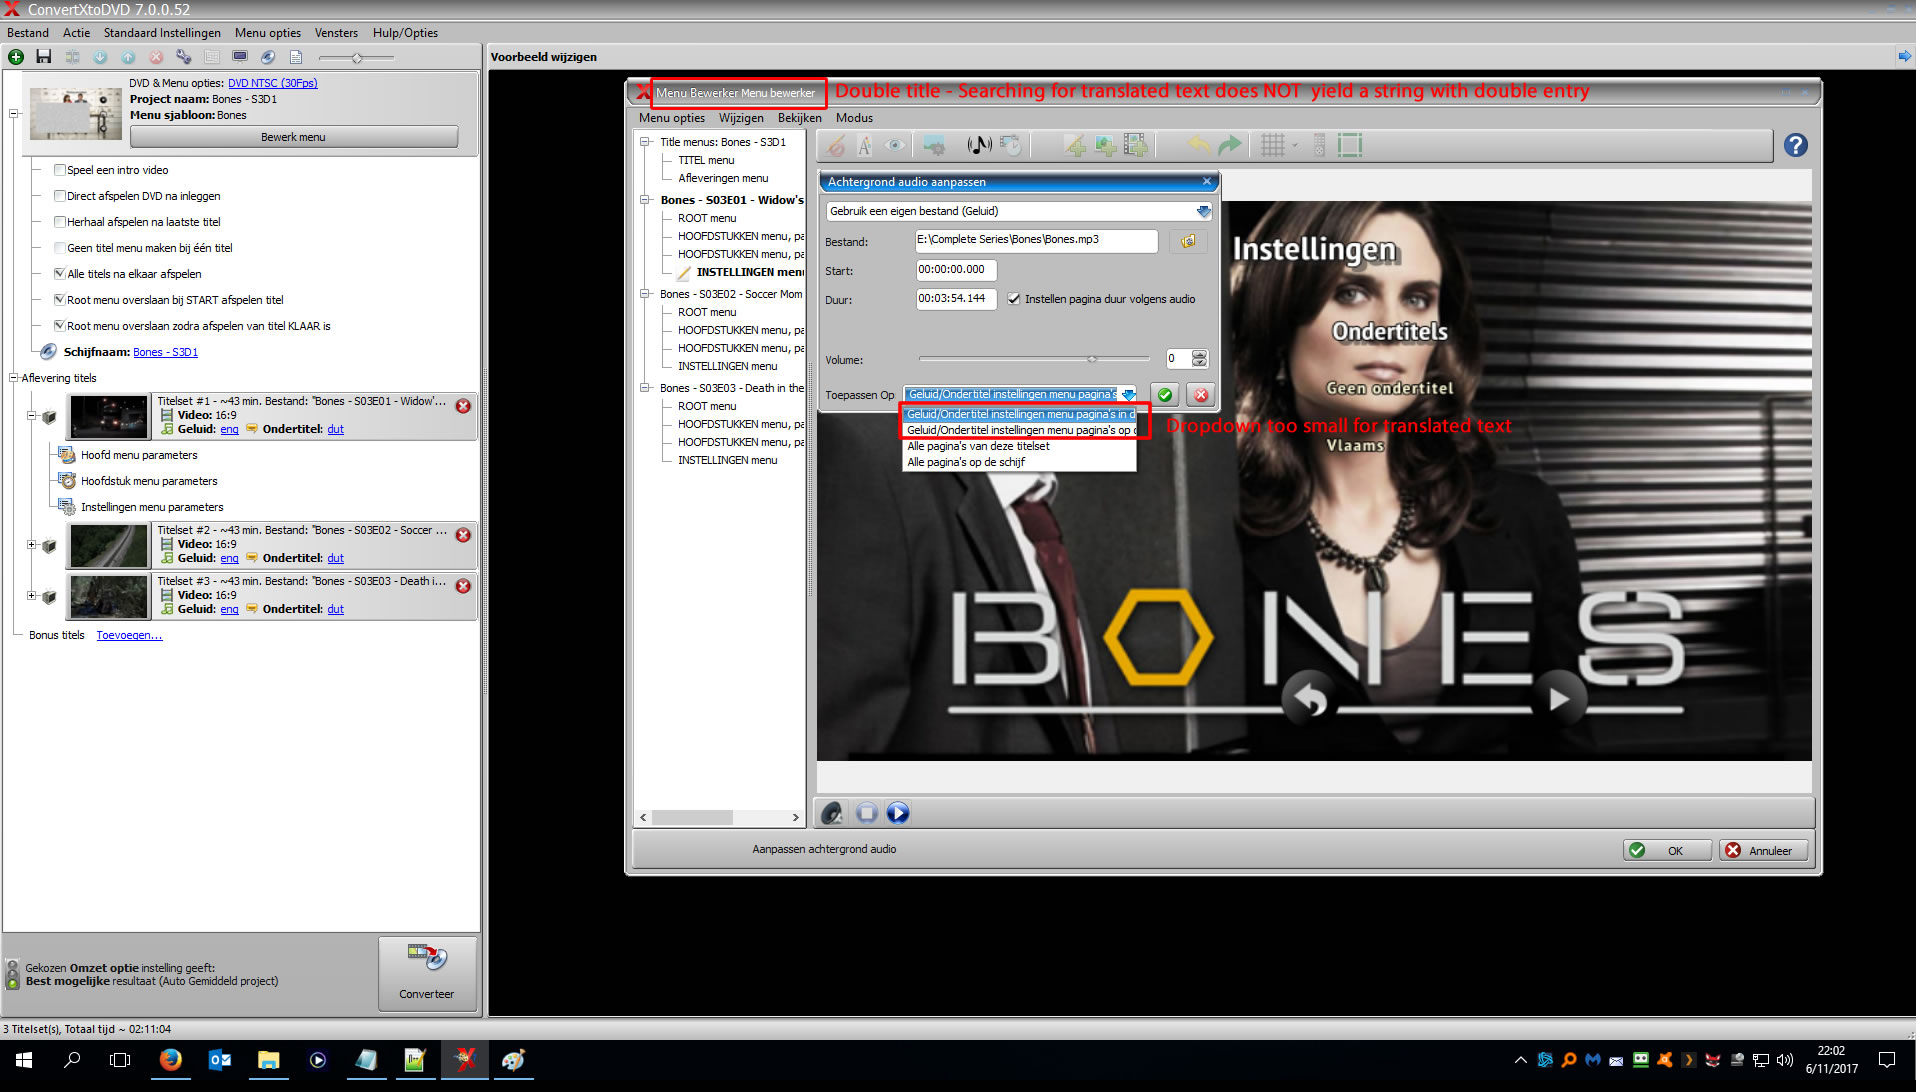This screenshot has height=1092, width=1916.
Task: Open Modus menu in menu editor
Action: pos(854,118)
